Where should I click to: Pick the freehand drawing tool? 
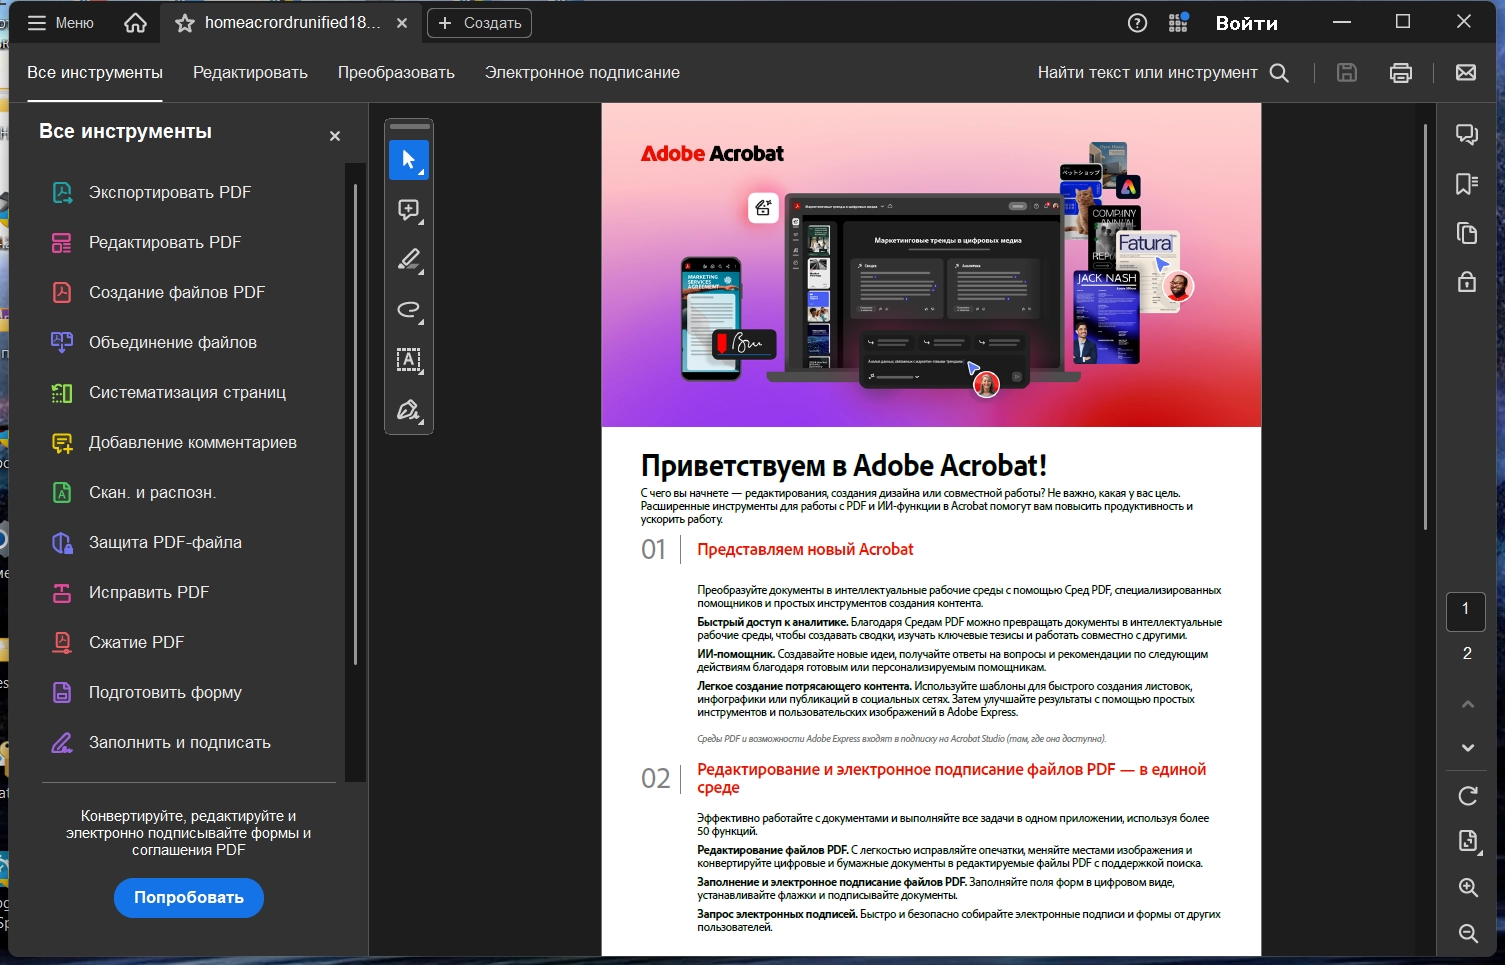(409, 310)
